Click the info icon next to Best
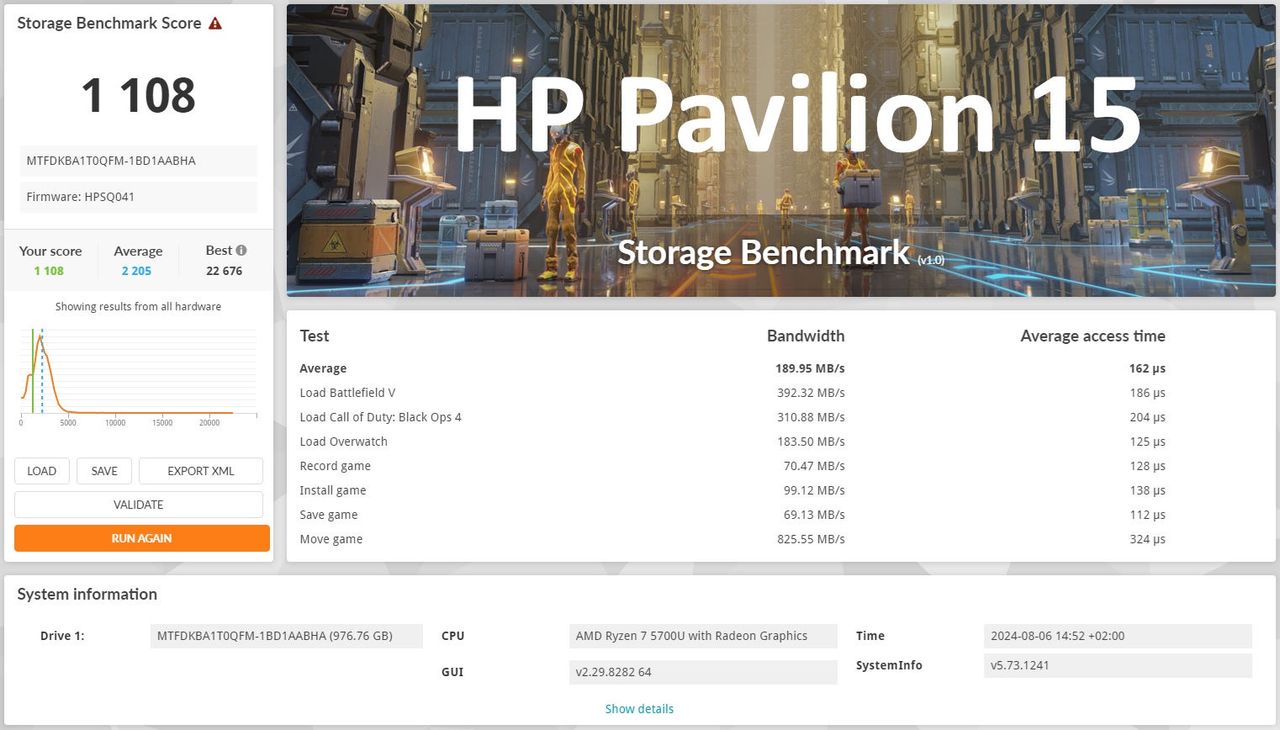The image size is (1280, 730). pyautogui.click(x=241, y=250)
